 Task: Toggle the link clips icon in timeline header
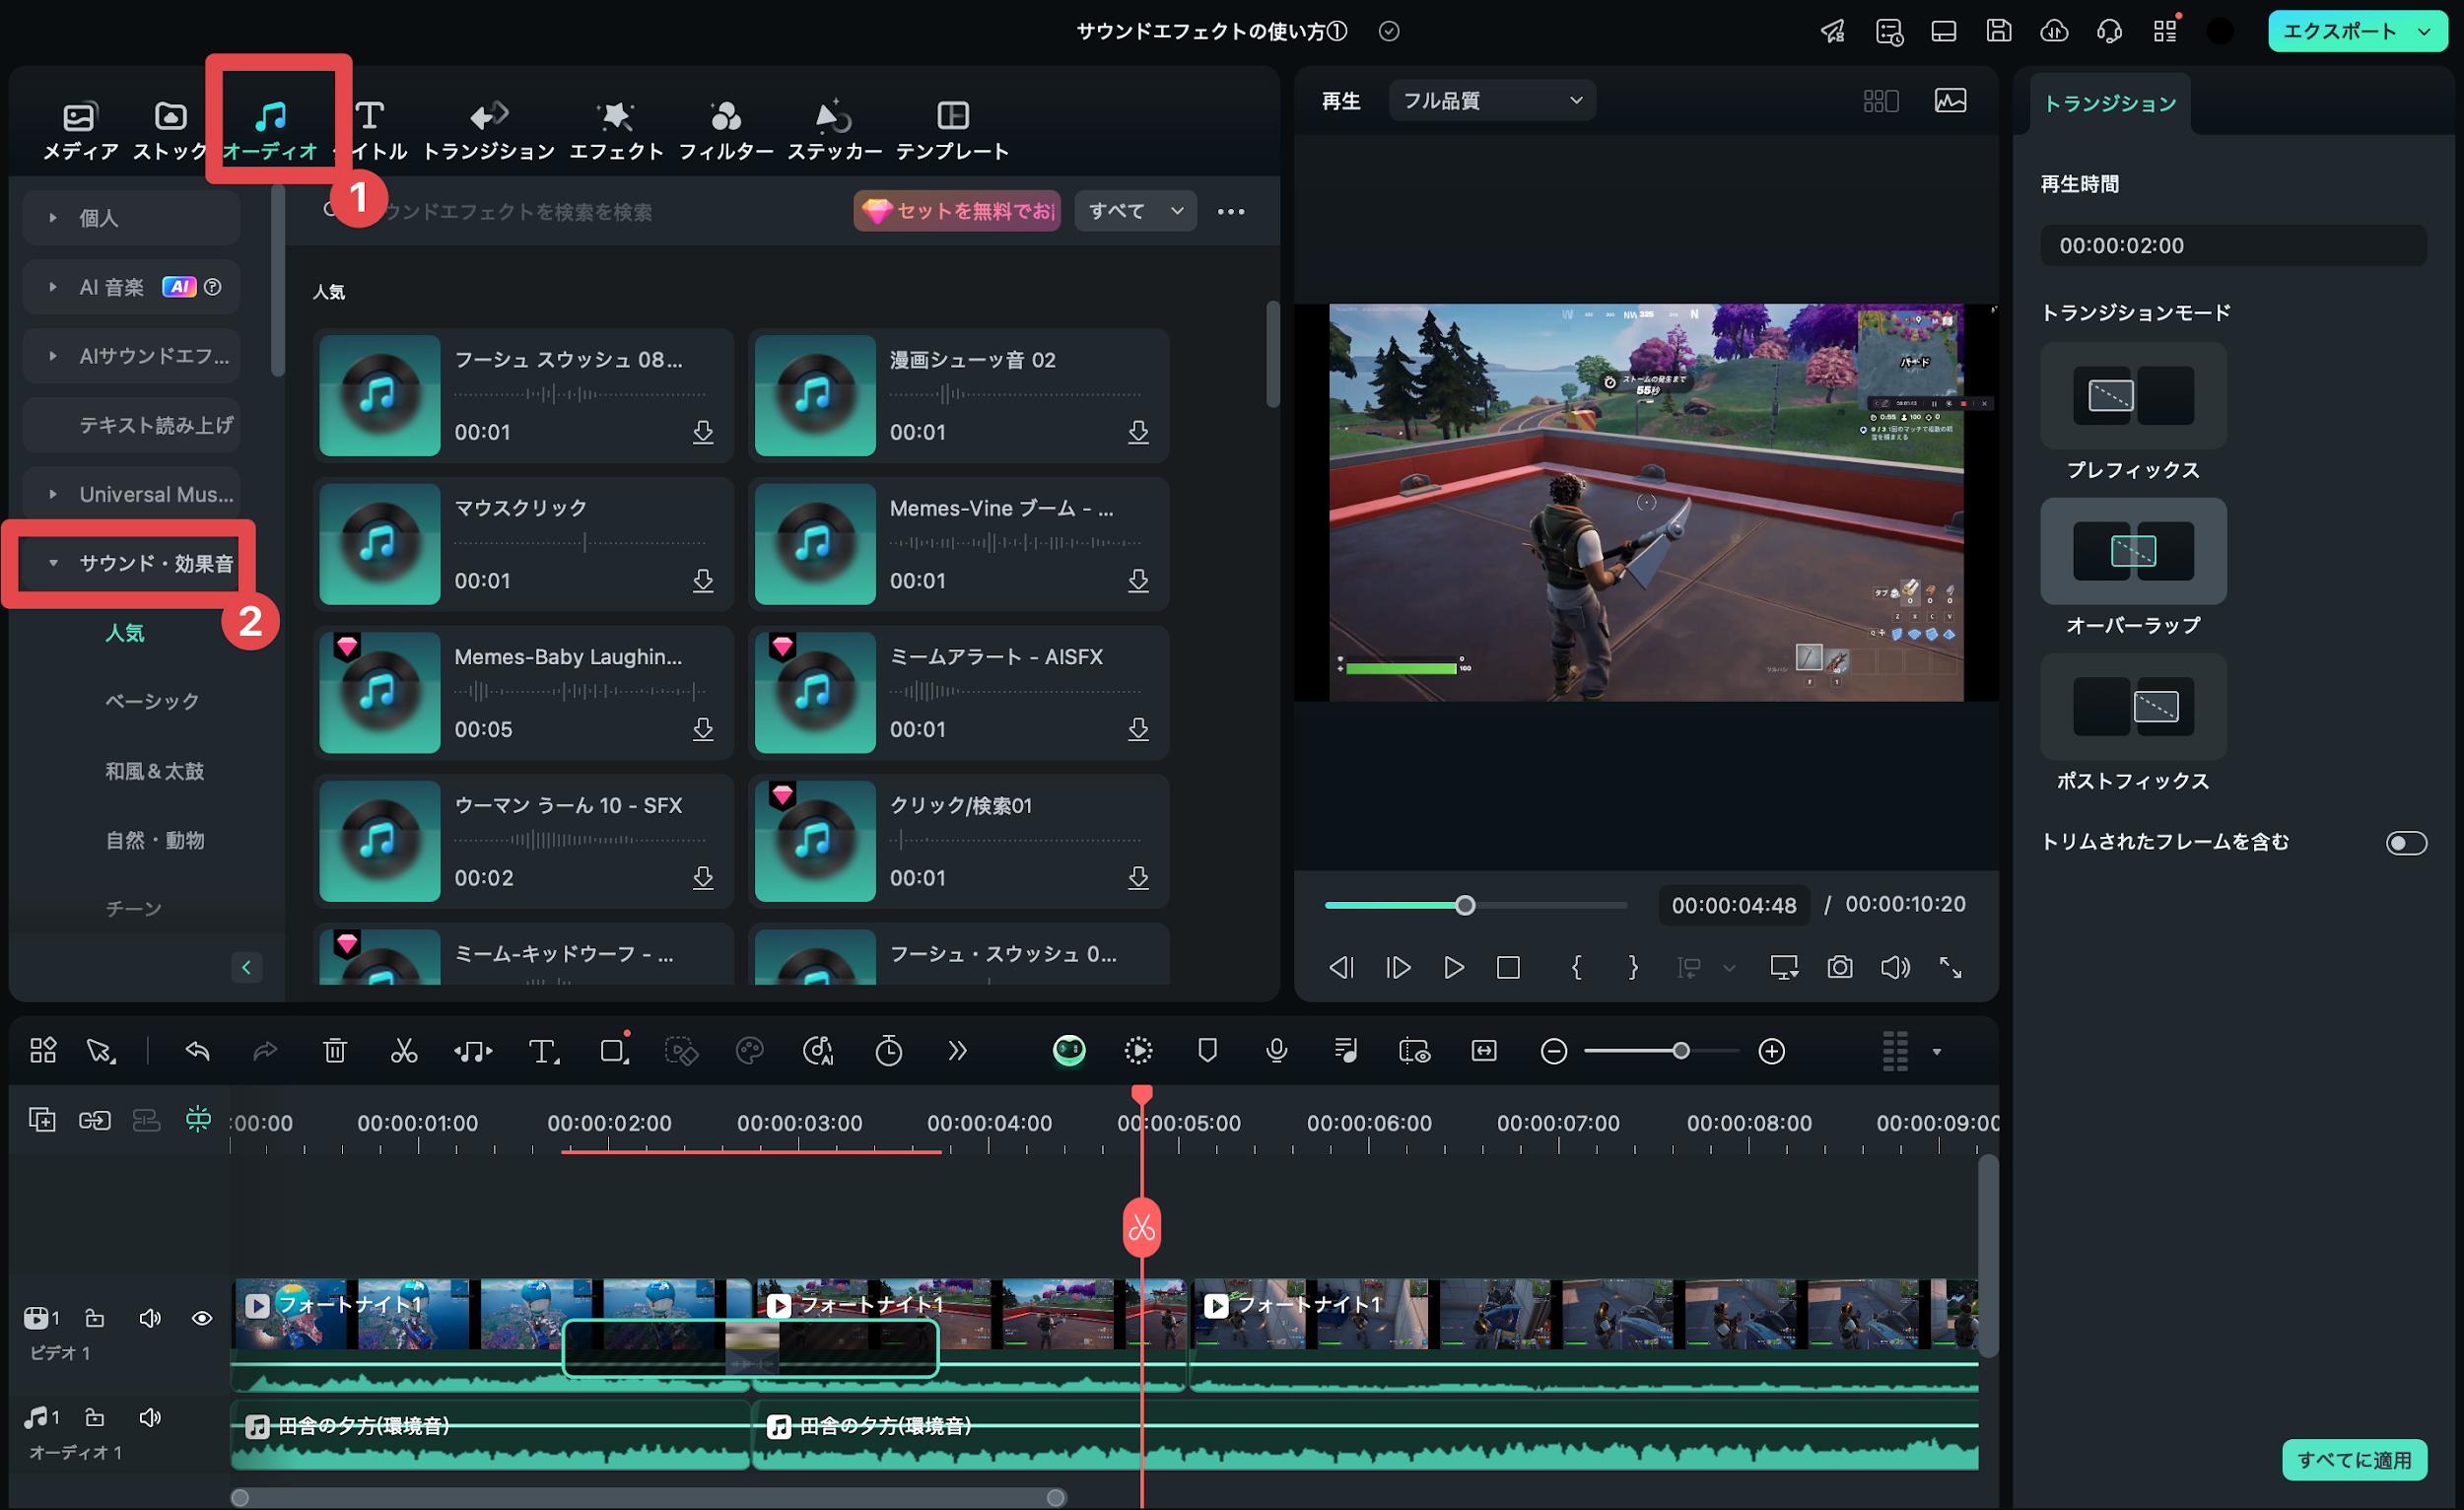pos(95,1119)
